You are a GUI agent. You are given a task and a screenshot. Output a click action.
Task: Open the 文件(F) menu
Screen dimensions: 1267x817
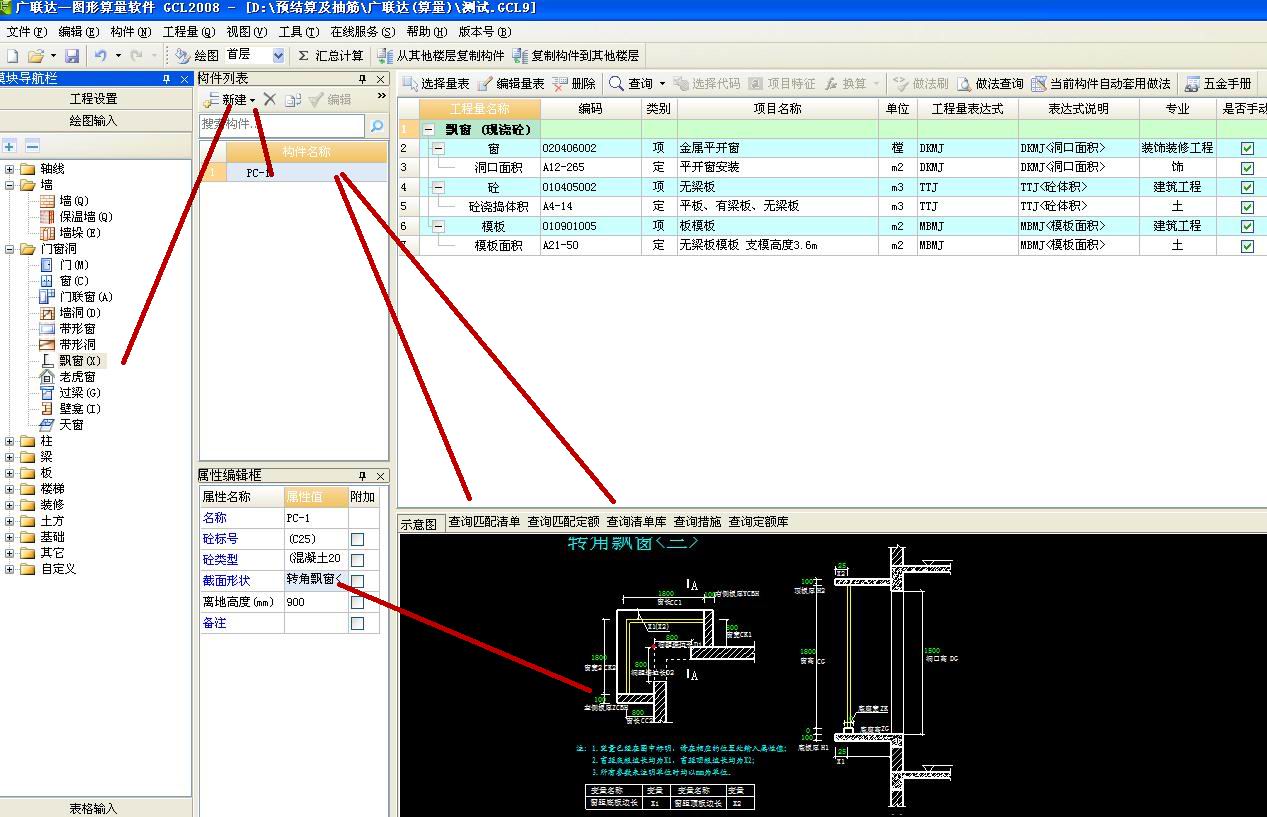point(27,32)
